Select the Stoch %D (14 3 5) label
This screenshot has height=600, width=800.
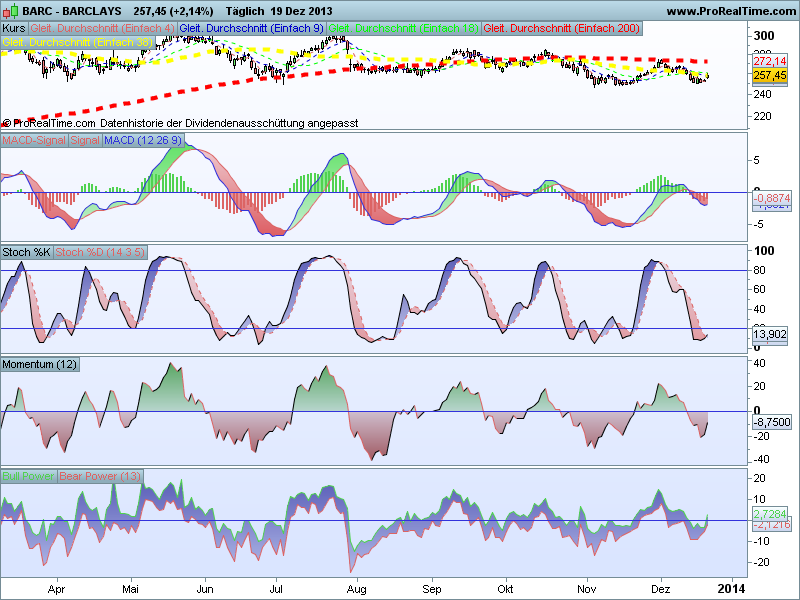(100, 252)
